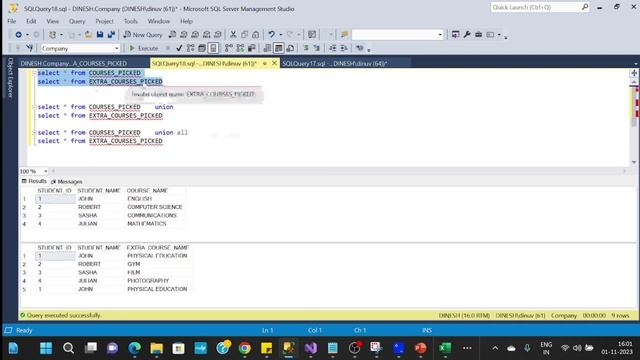This screenshot has height=360, width=640.
Task: Open the find combo box dropdown arrow
Action: pos(440,35)
